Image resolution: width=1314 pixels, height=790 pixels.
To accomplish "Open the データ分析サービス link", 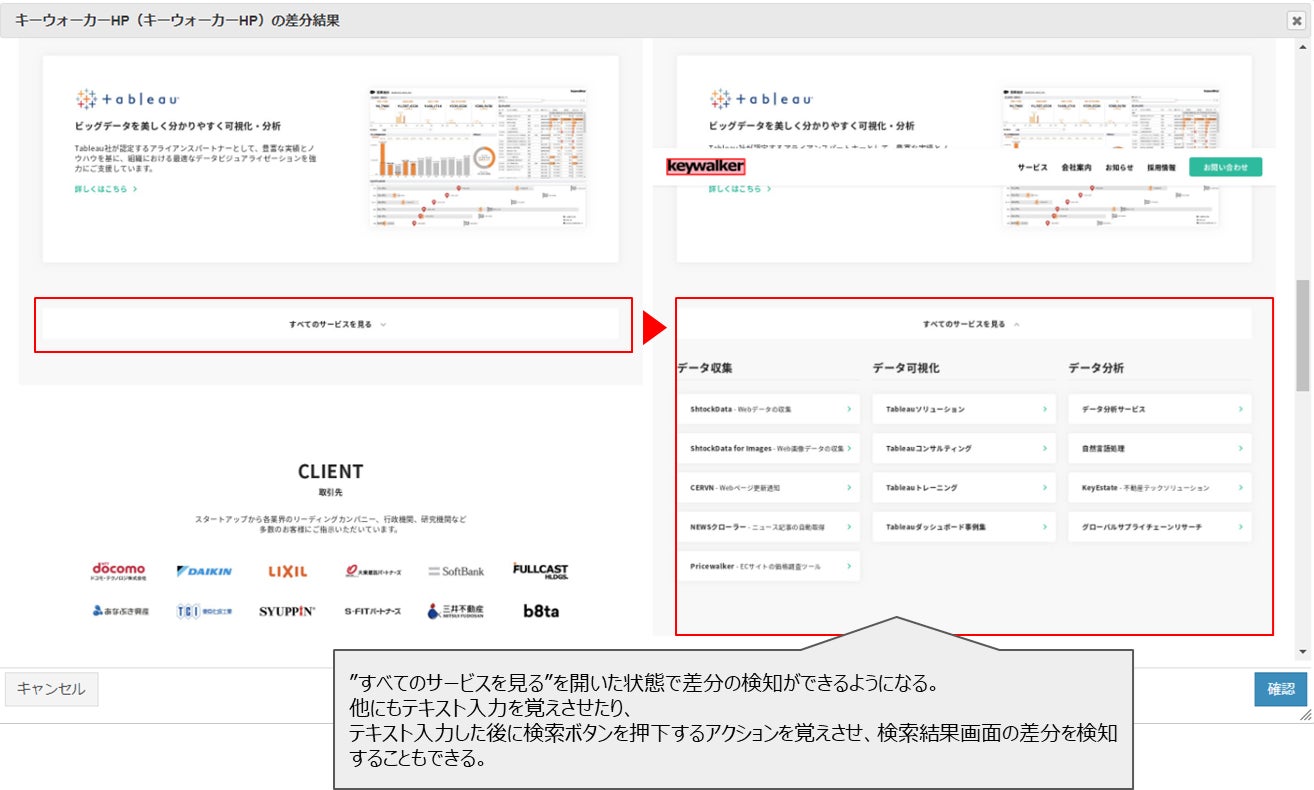I will click(1160, 409).
